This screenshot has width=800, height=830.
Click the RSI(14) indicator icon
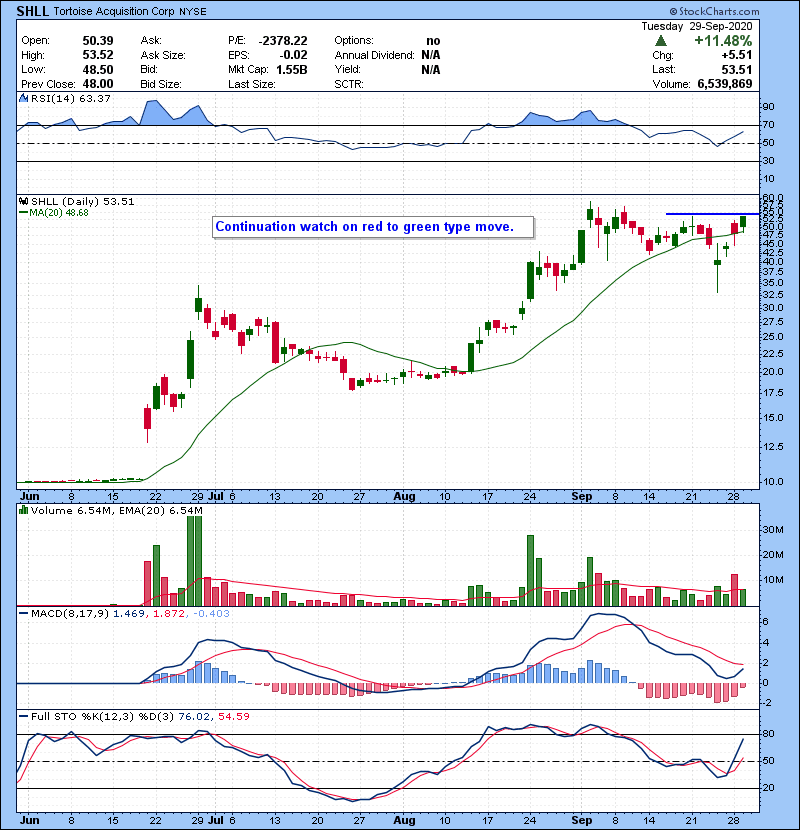(x=23, y=98)
